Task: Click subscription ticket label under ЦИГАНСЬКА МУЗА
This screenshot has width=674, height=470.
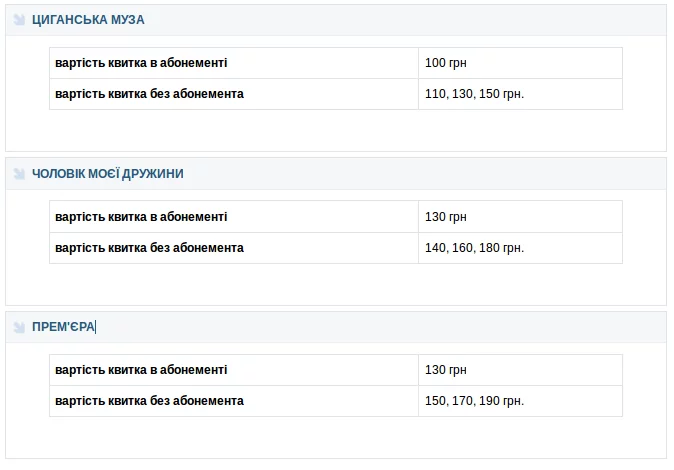Action: [141, 63]
